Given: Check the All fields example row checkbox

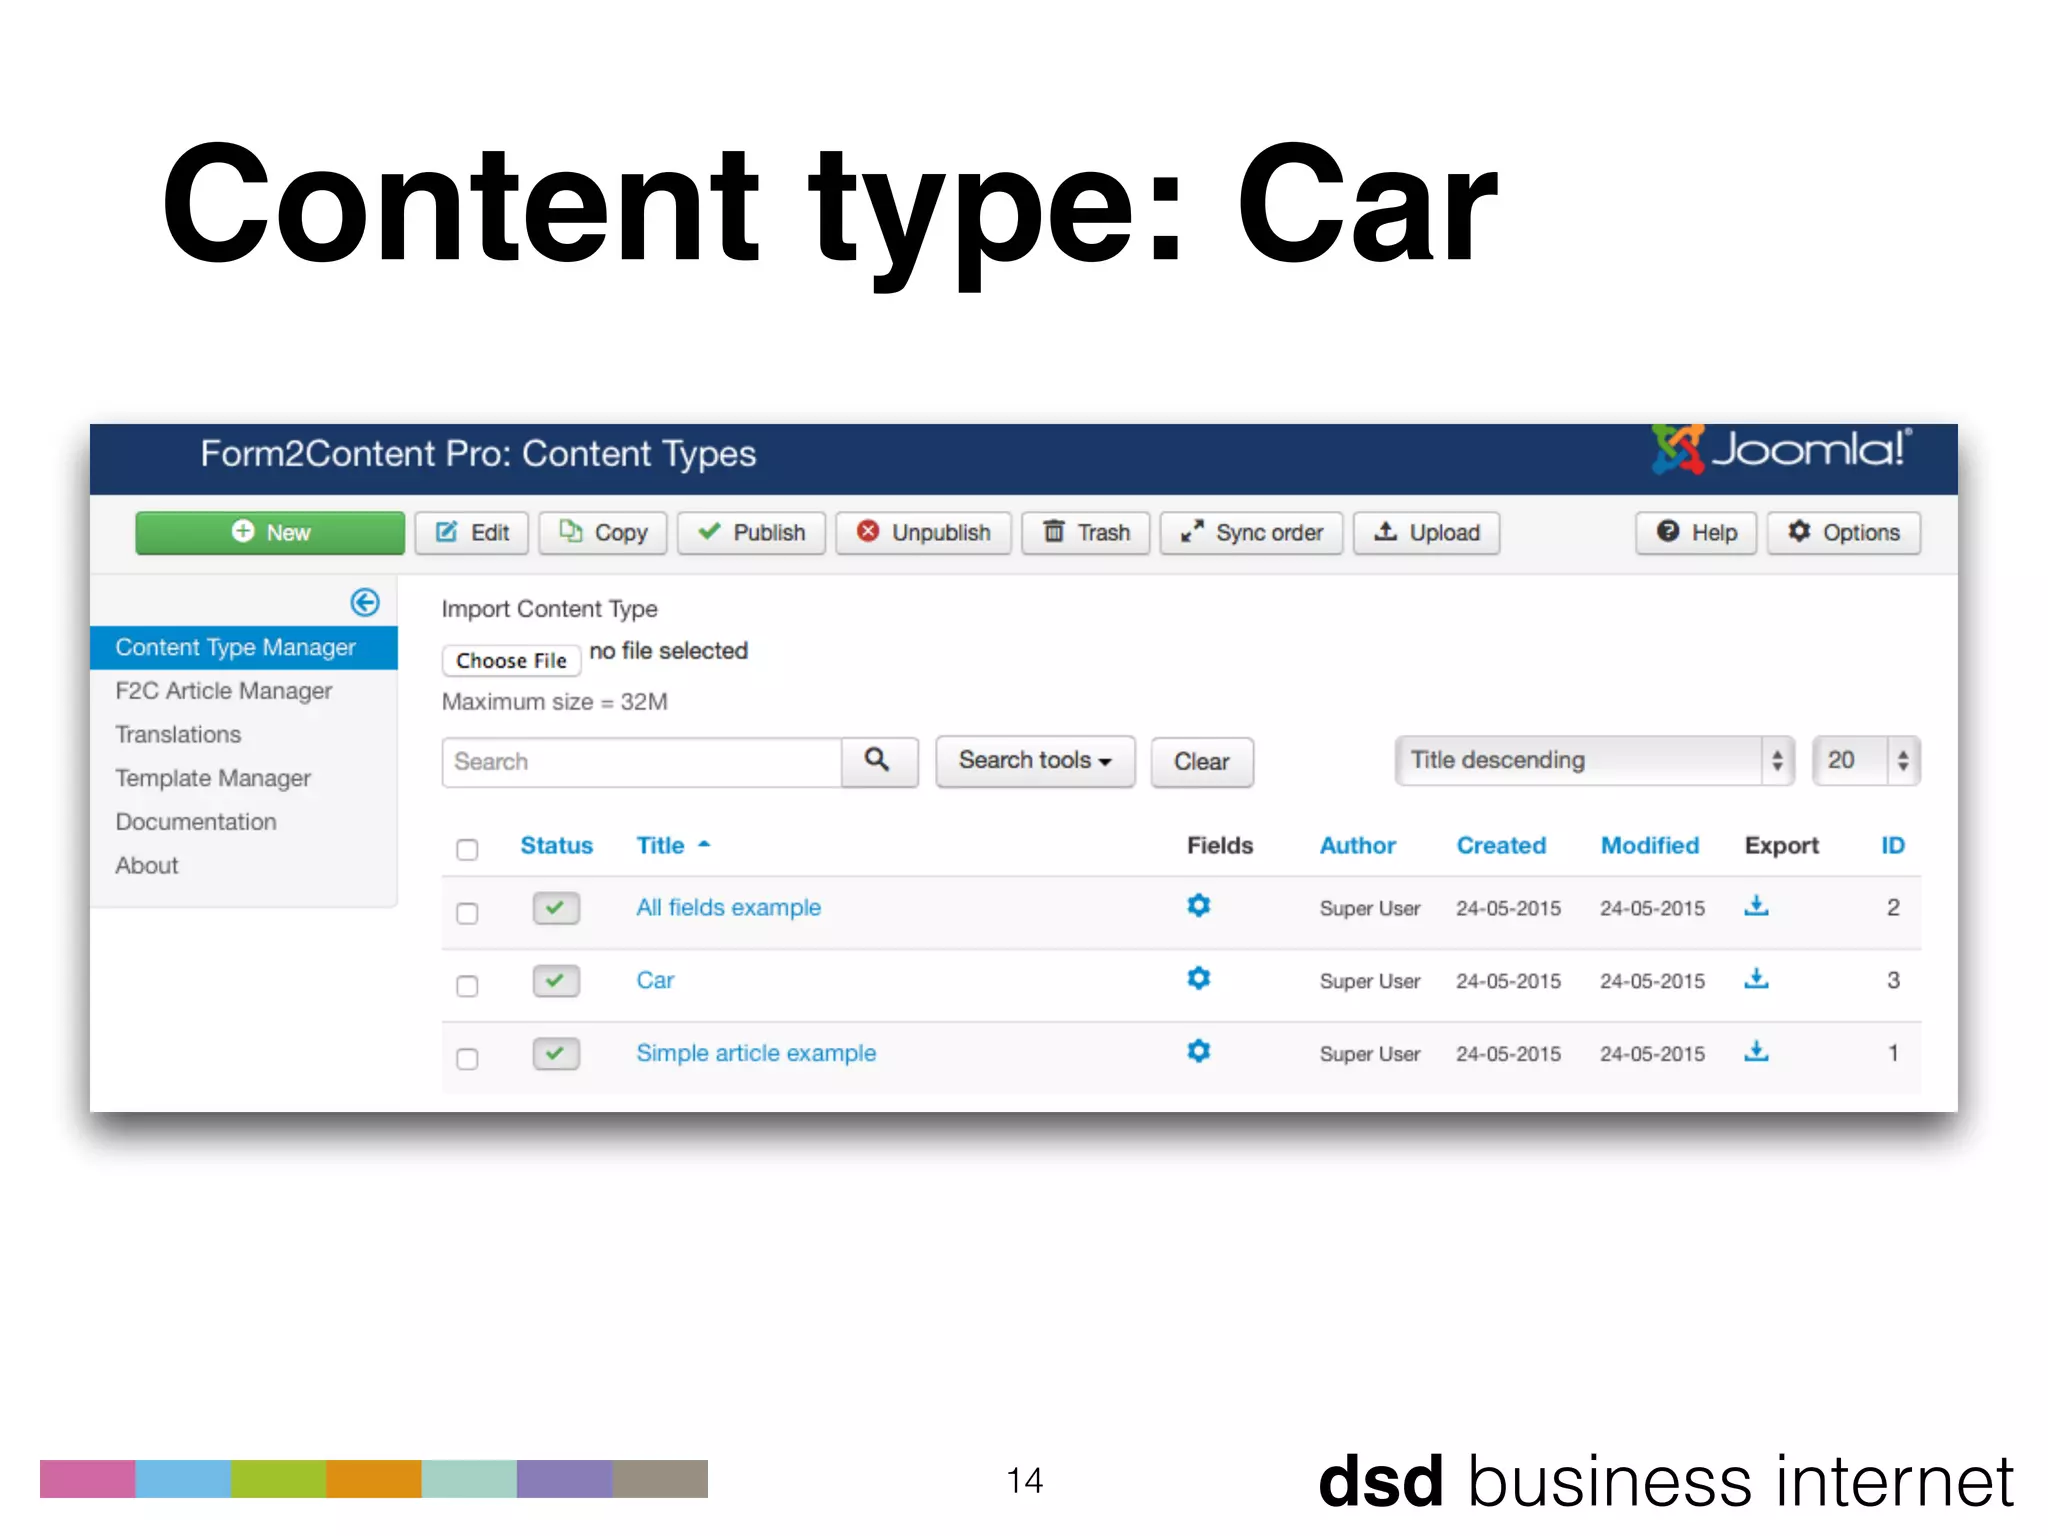Looking at the screenshot, I should (467, 913).
